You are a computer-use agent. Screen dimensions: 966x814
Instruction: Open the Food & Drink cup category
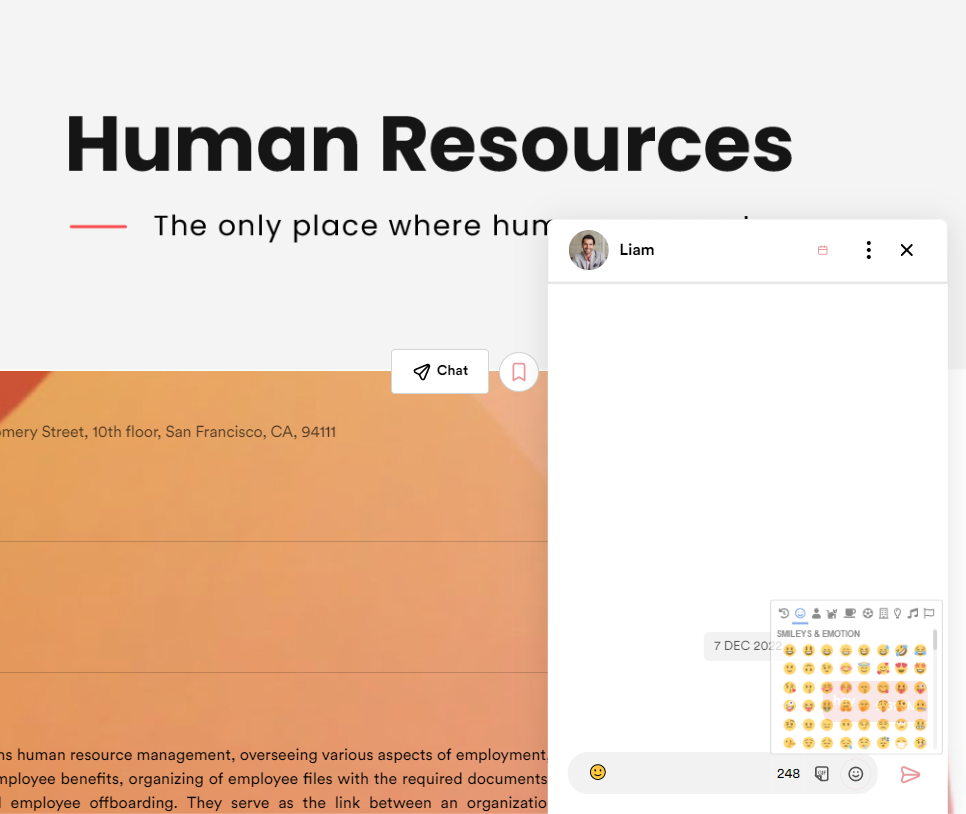click(849, 613)
